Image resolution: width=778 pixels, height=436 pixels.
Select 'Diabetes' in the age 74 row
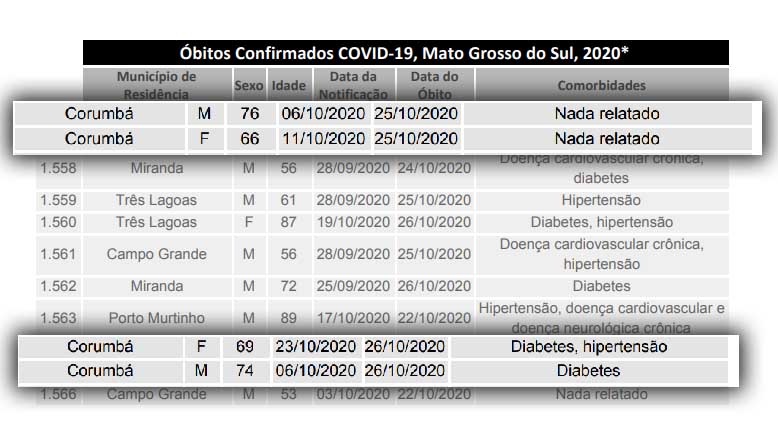[588, 371]
